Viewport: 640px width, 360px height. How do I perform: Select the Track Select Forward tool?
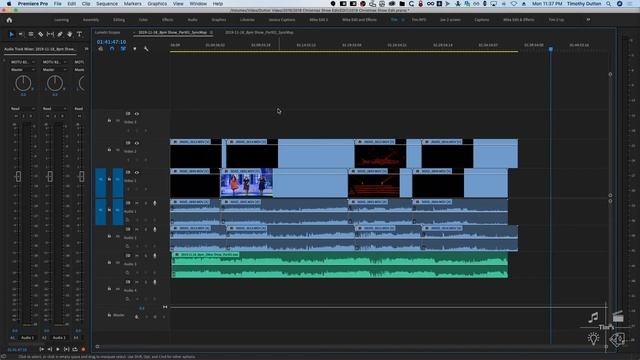click(21, 35)
